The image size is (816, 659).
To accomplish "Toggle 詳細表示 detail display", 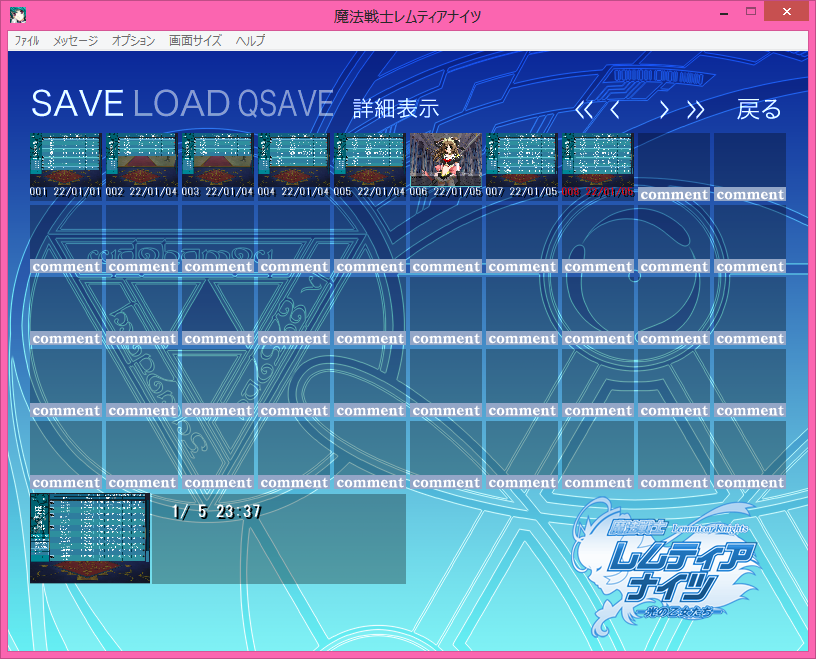I will pos(396,109).
